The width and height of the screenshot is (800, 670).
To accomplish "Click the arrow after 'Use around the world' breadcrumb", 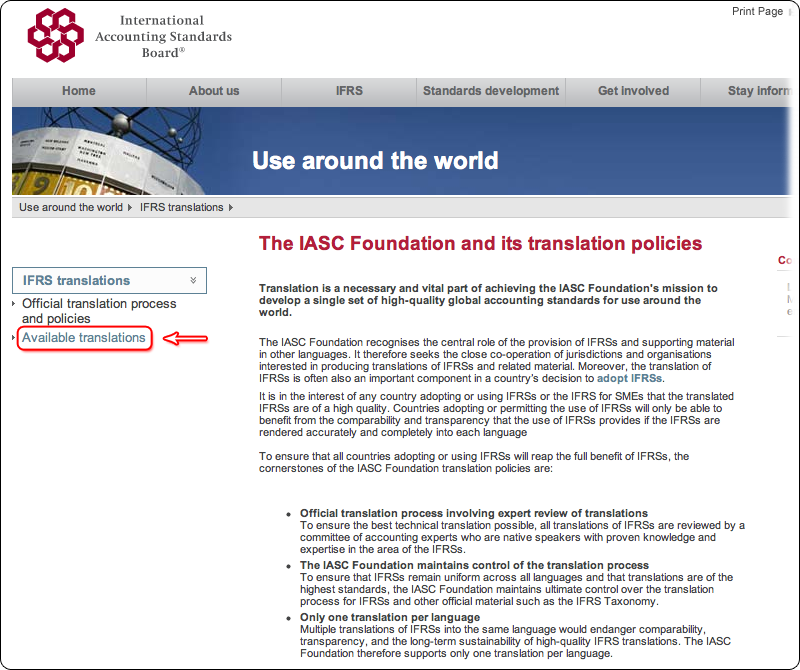I will [130, 207].
